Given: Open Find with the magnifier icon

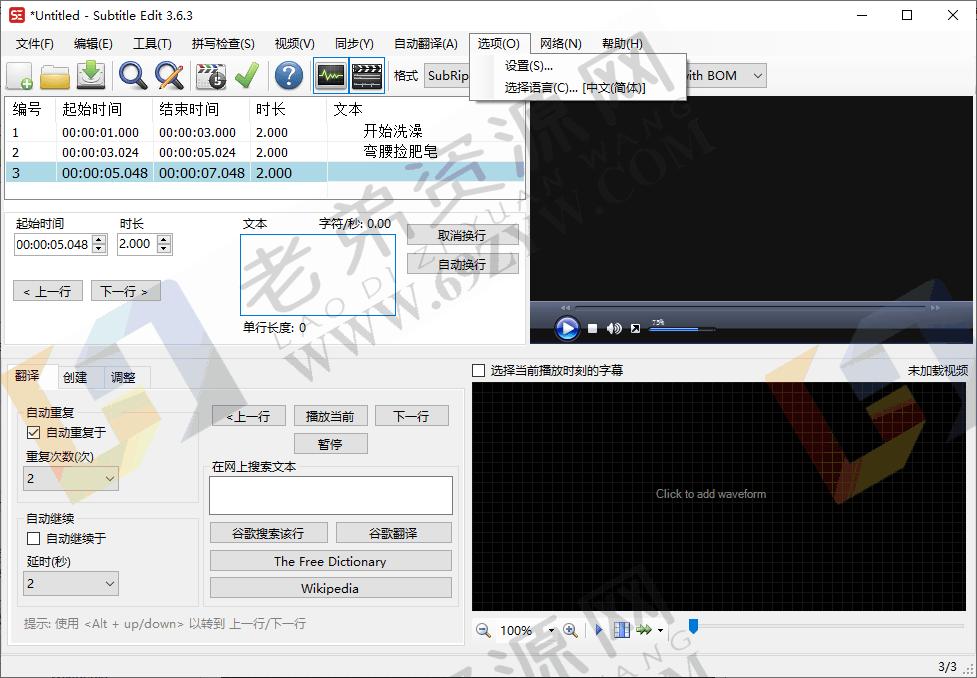Looking at the screenshot, I should 131,76.
